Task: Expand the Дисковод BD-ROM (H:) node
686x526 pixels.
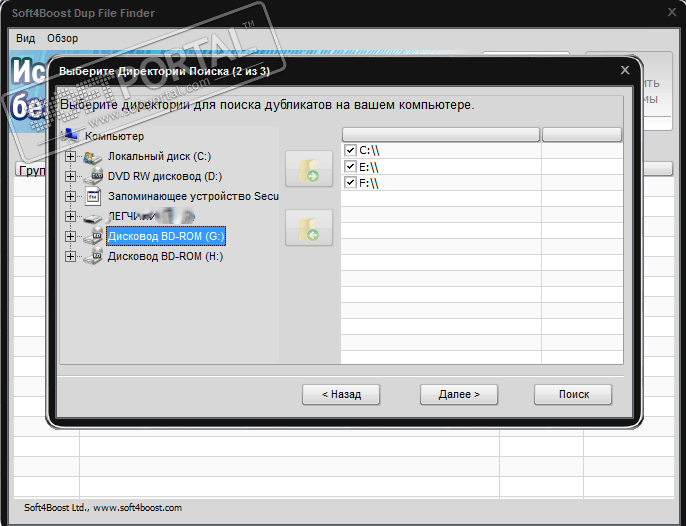Action: point(70,256)
